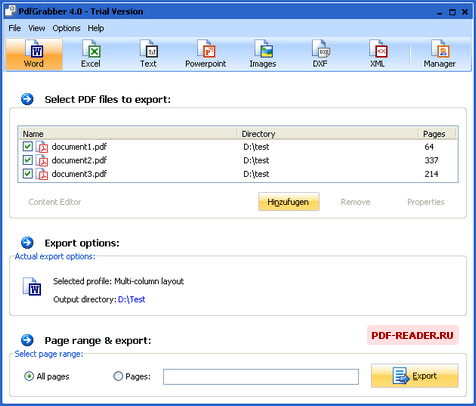Click page count 64 in the list

pos(429,147)
